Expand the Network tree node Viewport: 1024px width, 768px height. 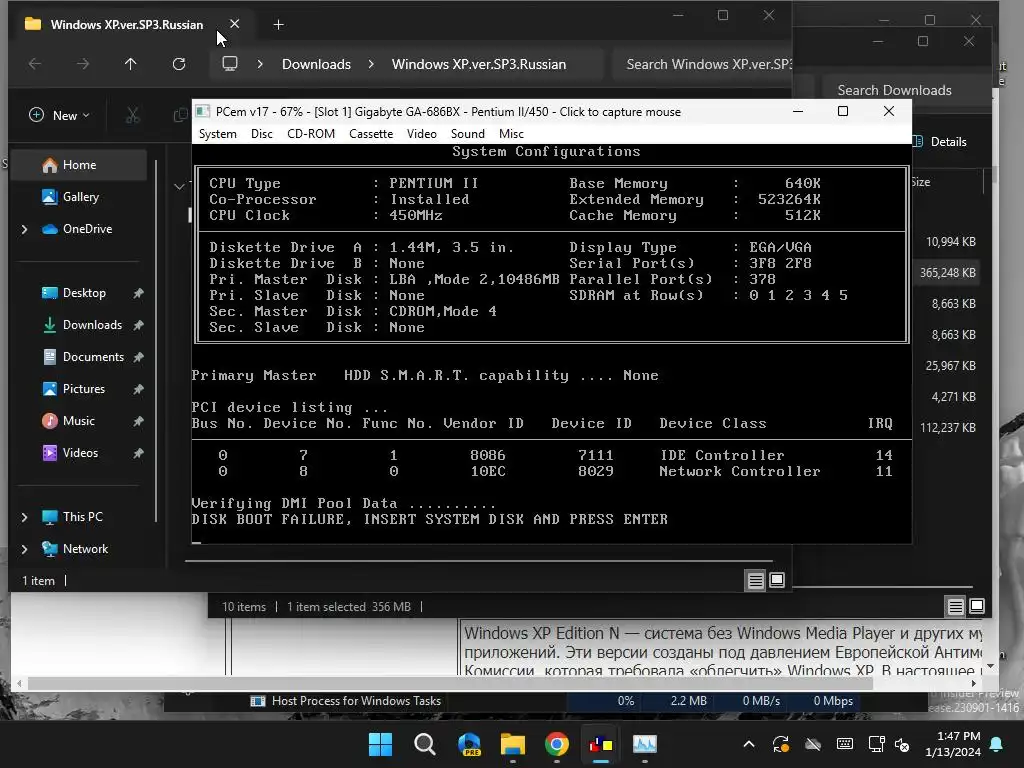(x=25, y=549)
